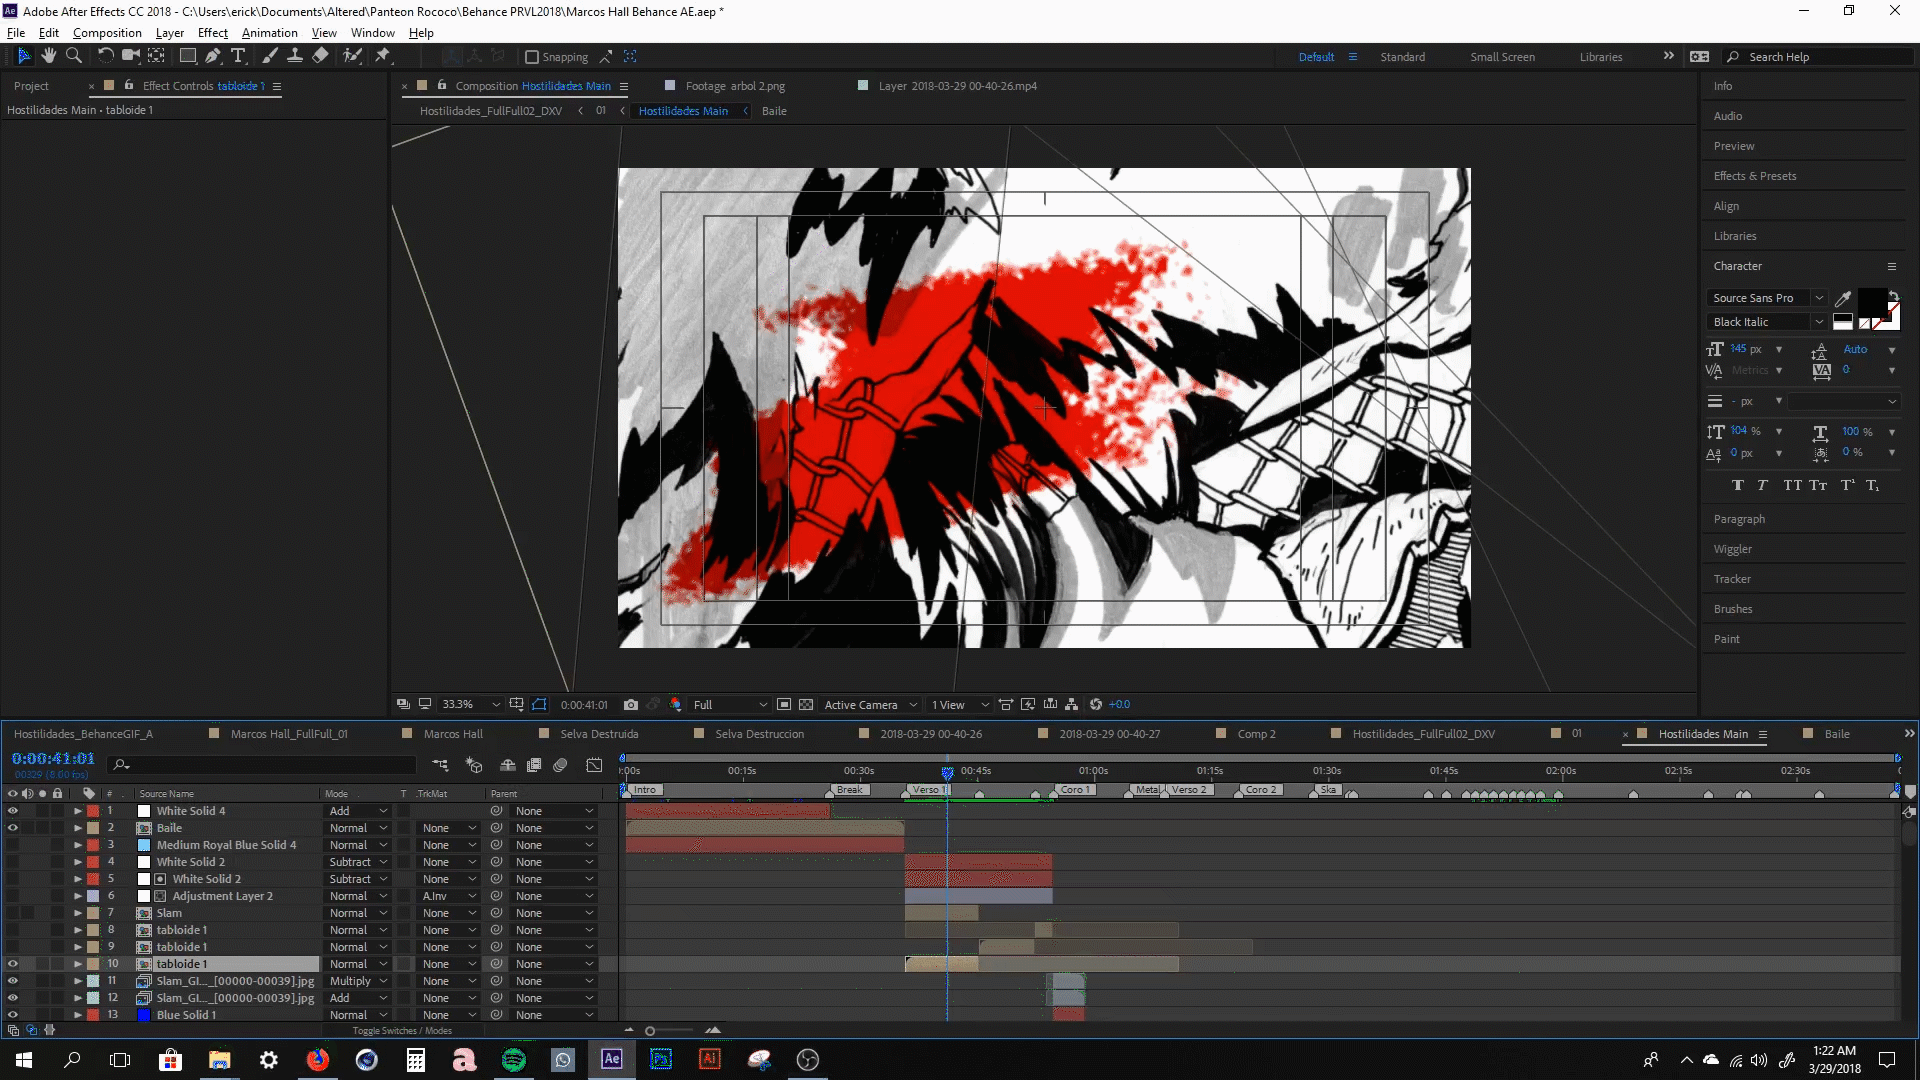This screenshot has height=1080, width=1920.
Task: Select the Eraser tool
Action: (321, 56)
